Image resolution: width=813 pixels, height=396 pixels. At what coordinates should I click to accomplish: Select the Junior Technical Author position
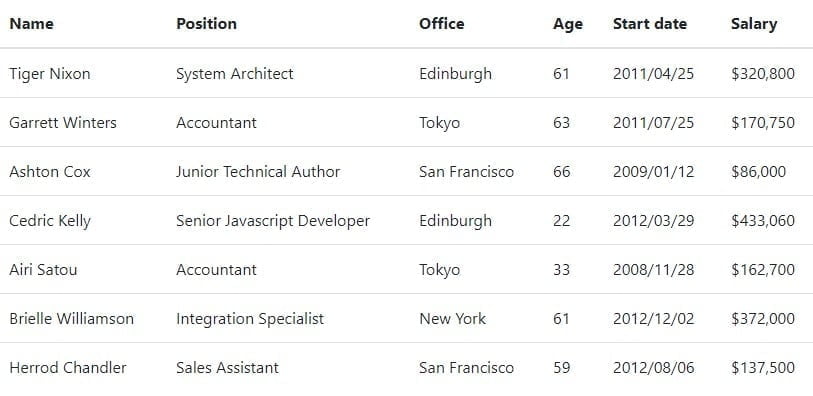(x=258, y=172)
